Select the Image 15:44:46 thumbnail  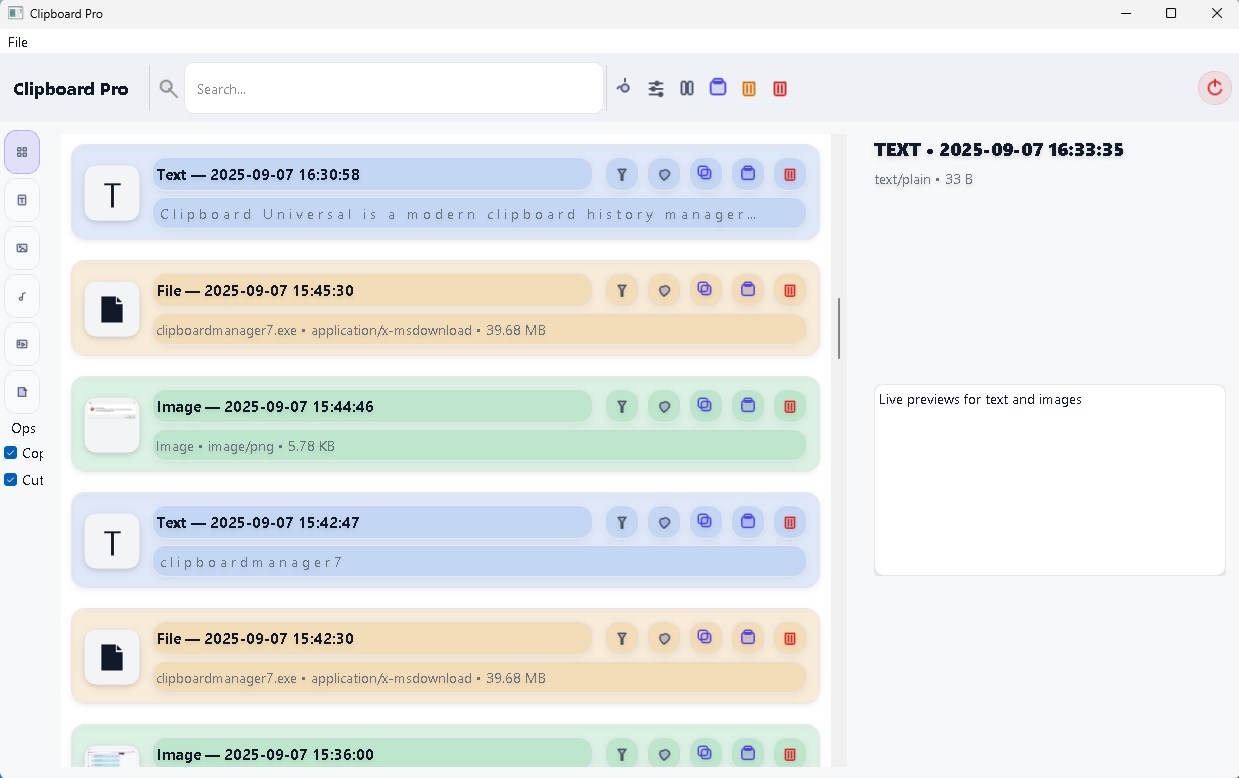[112, 425]
